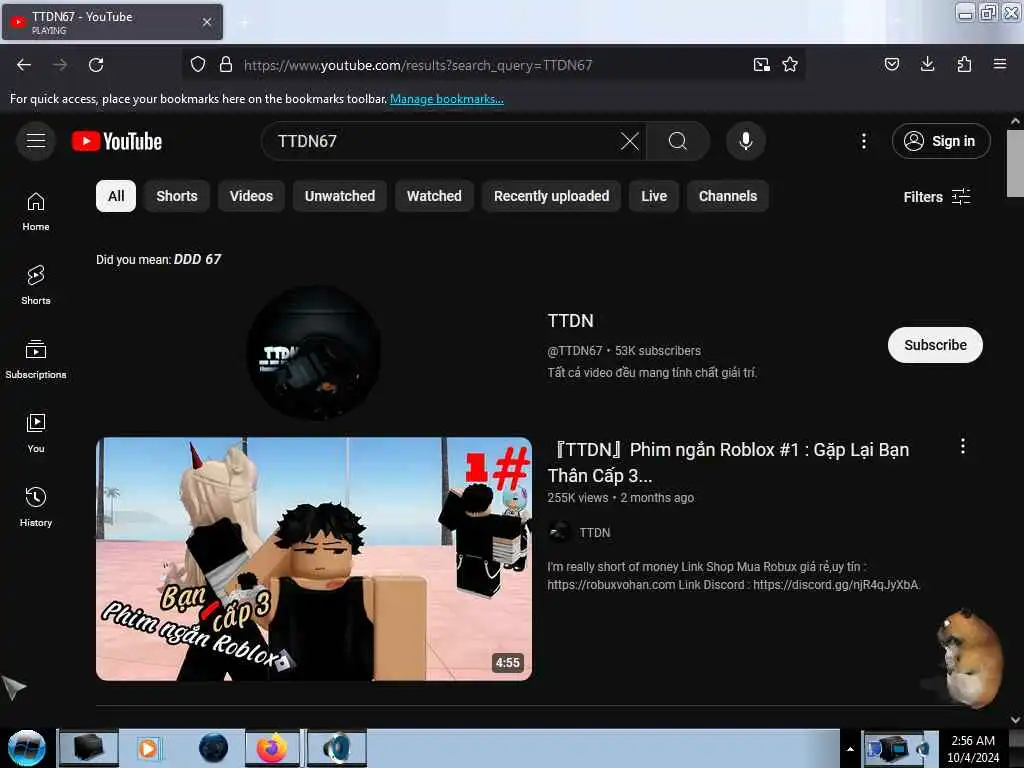Click the TTDN channel name under video
Viewport: 1024px width, 768px height.
[x=595, y=533]
